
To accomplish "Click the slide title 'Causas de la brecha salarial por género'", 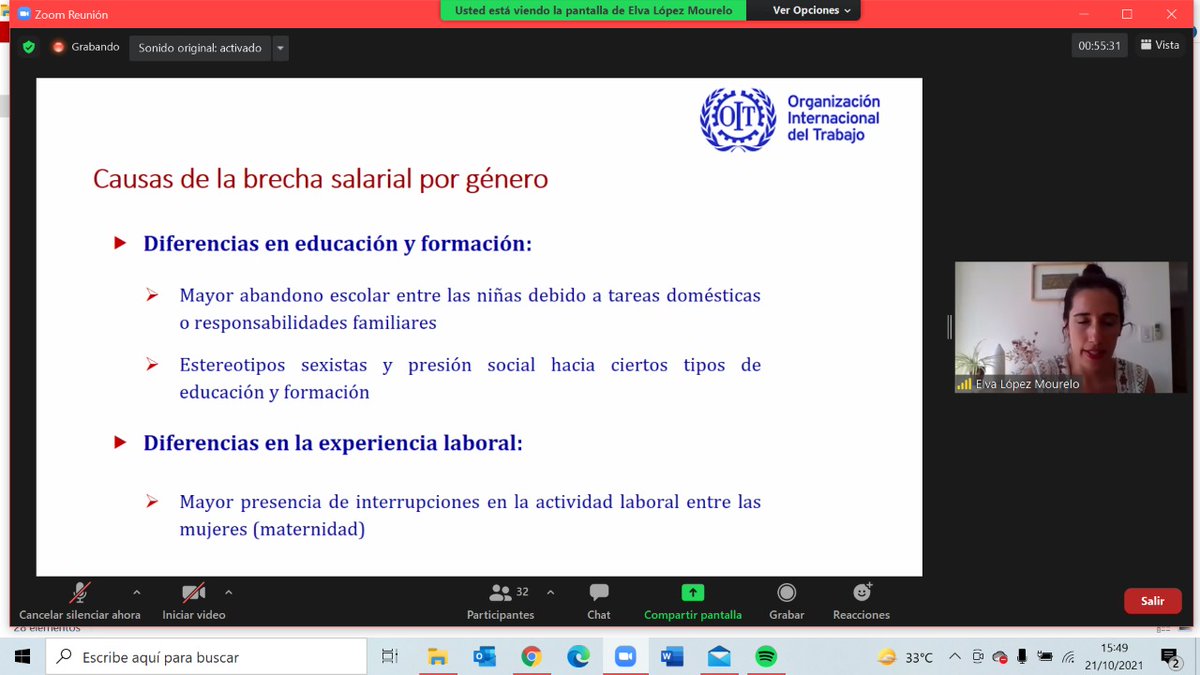I will click(x=321, y=179).
